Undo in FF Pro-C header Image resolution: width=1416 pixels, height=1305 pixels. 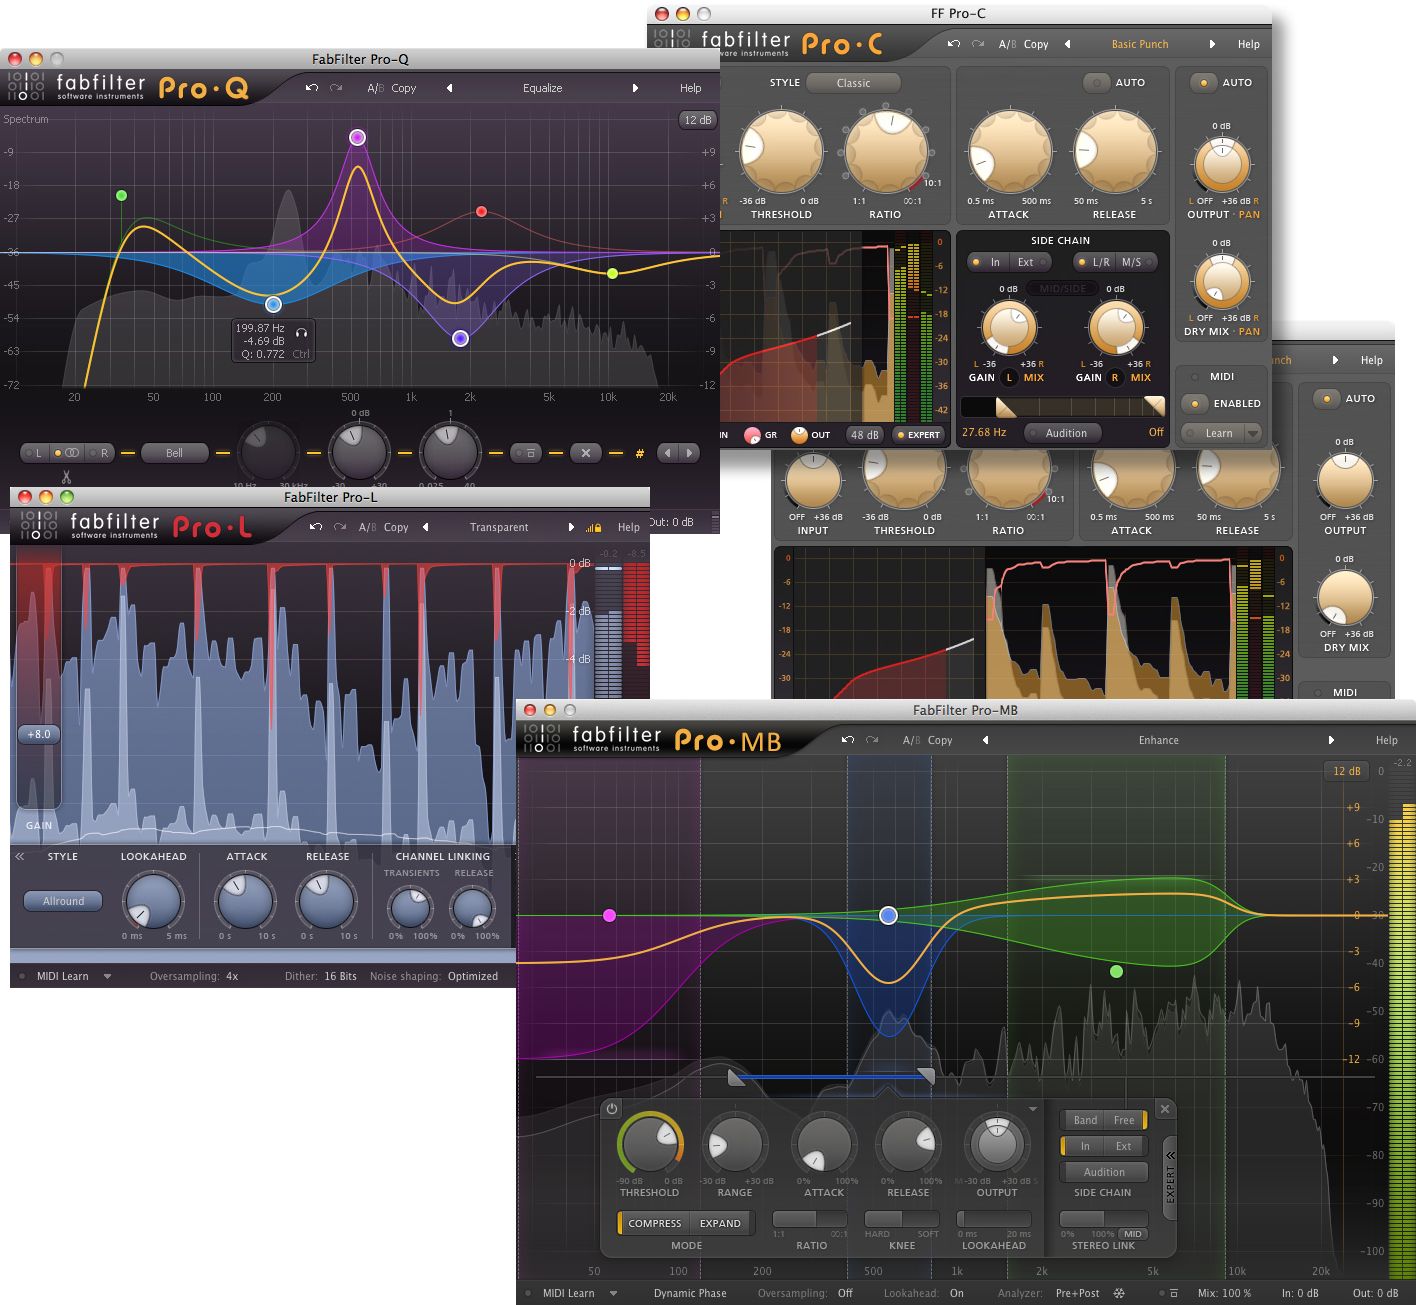[x=954, y=44]
